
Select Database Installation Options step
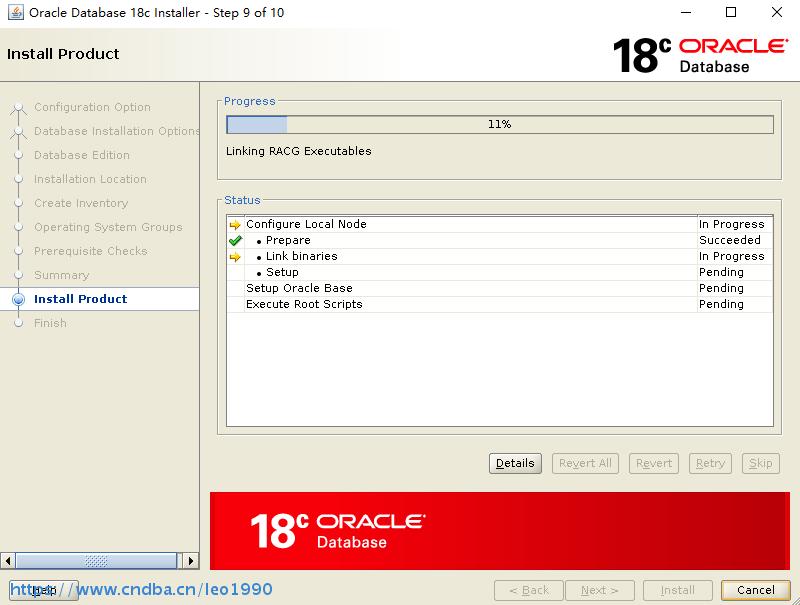[116, 131]
